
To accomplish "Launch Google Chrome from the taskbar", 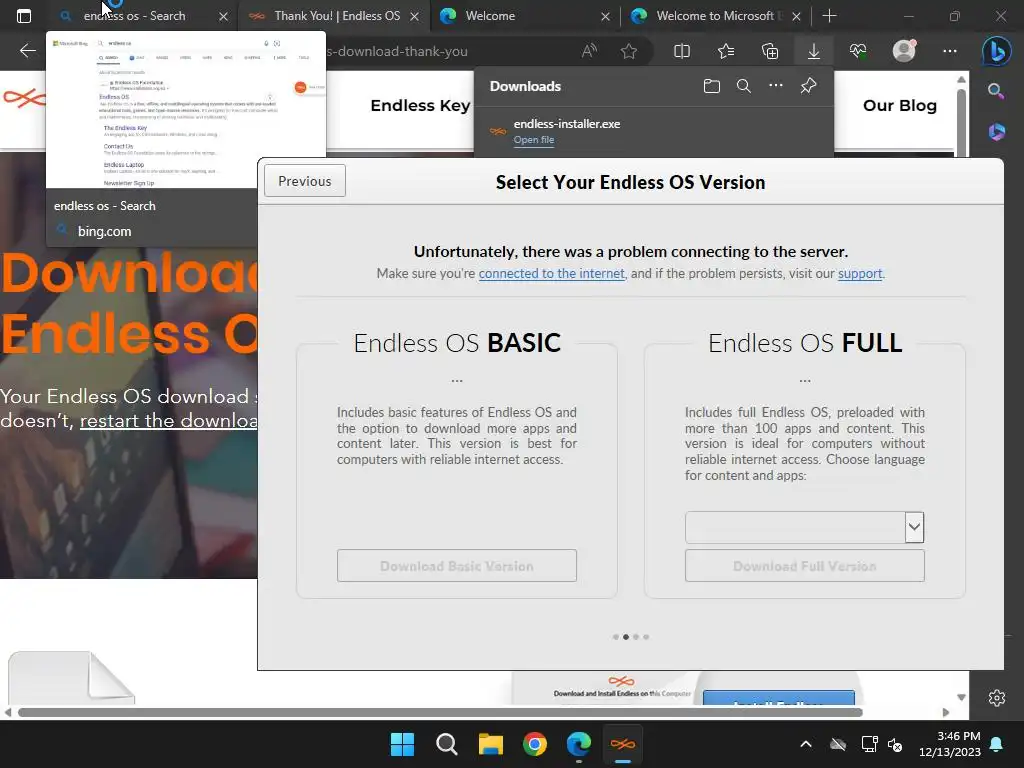I will 535,744.
